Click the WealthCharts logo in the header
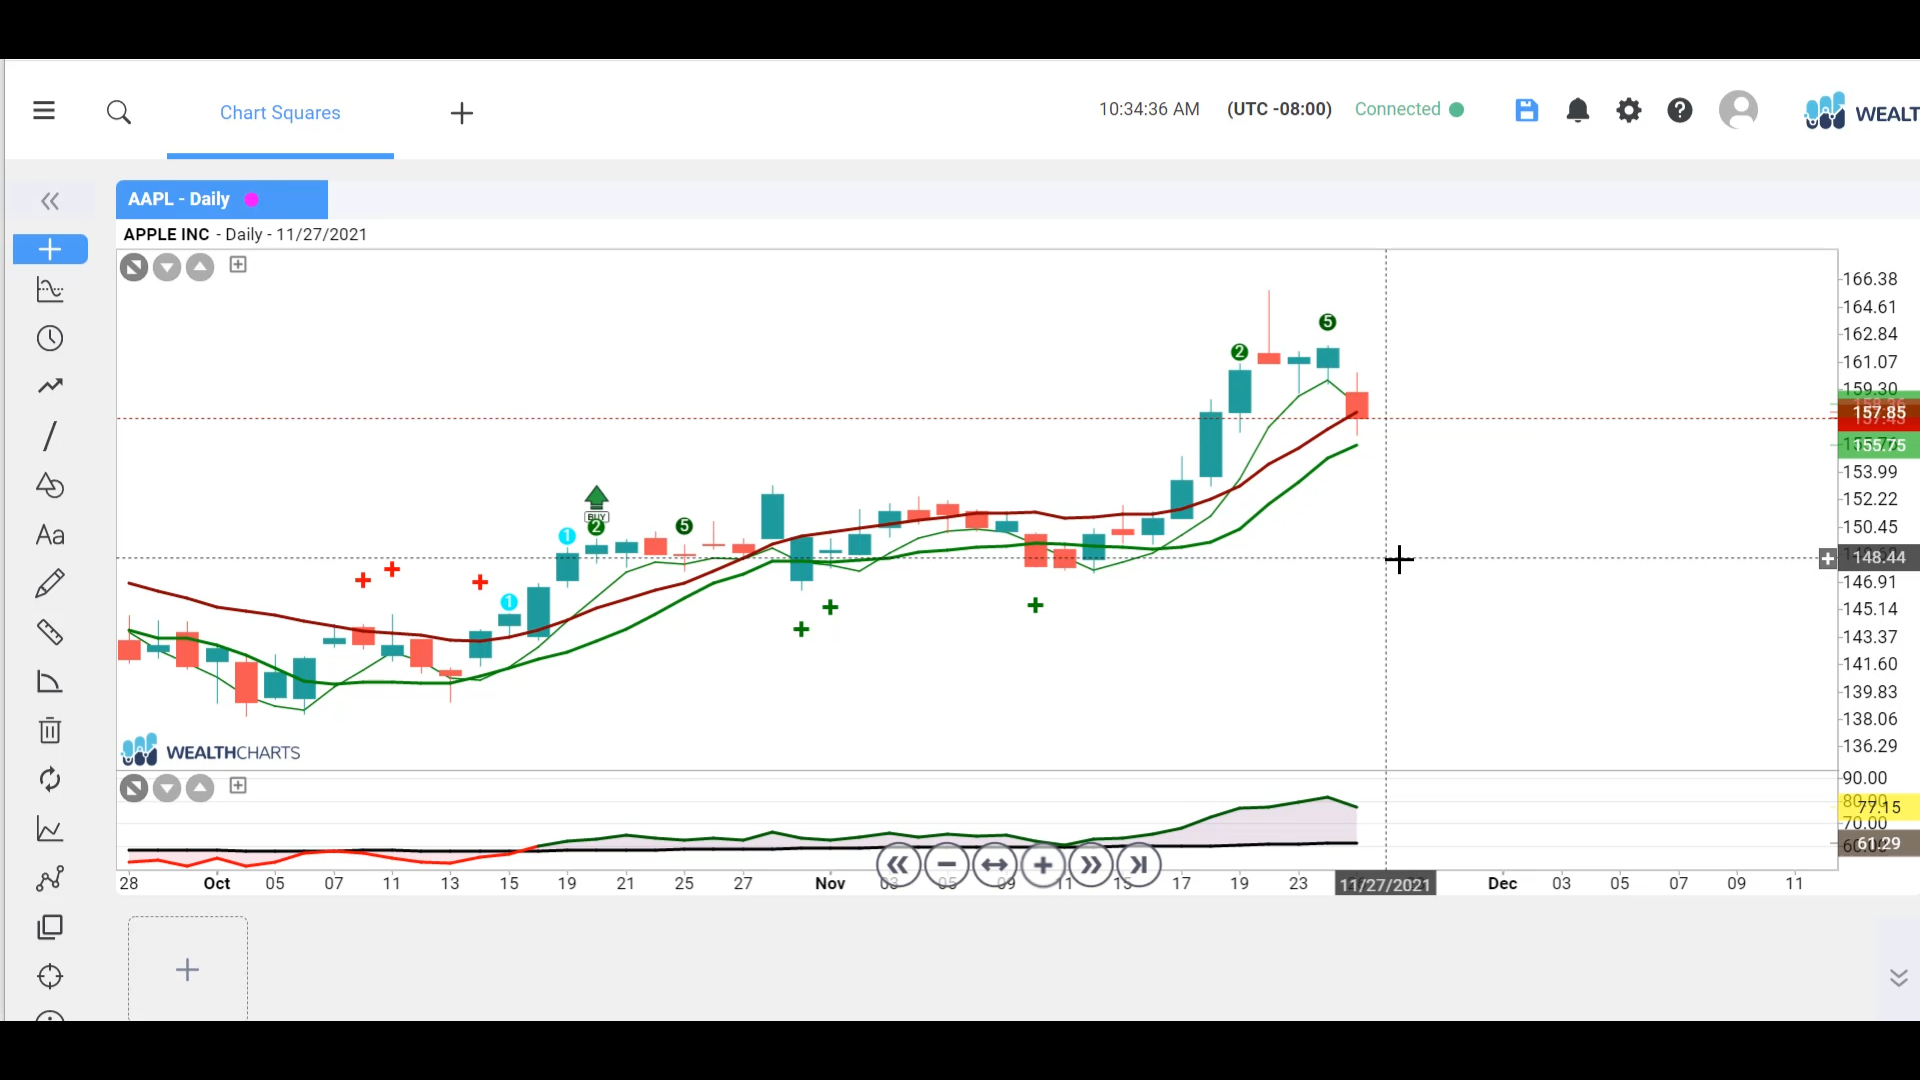 coord(1861,112)
